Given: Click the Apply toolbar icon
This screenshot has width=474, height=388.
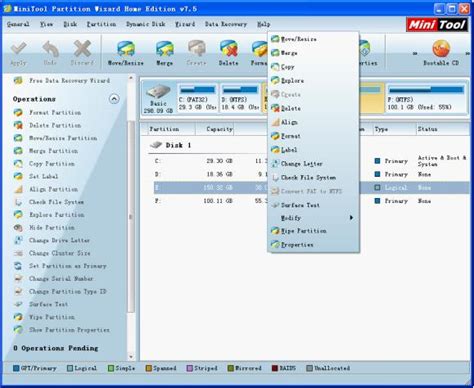Looking at the screenshot, I should [18, 53].
